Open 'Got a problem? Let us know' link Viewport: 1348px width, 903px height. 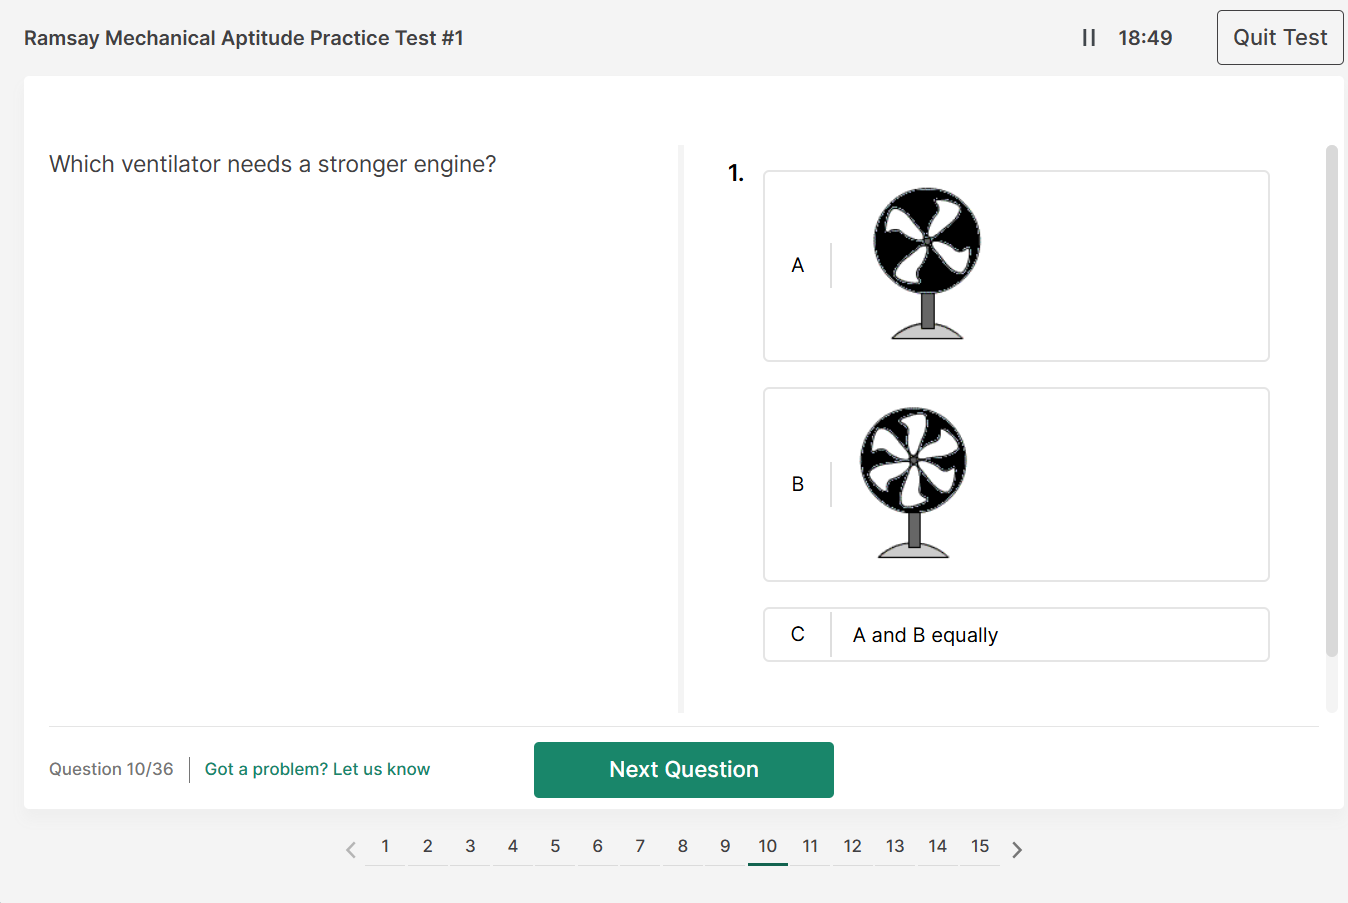point(317,769)
